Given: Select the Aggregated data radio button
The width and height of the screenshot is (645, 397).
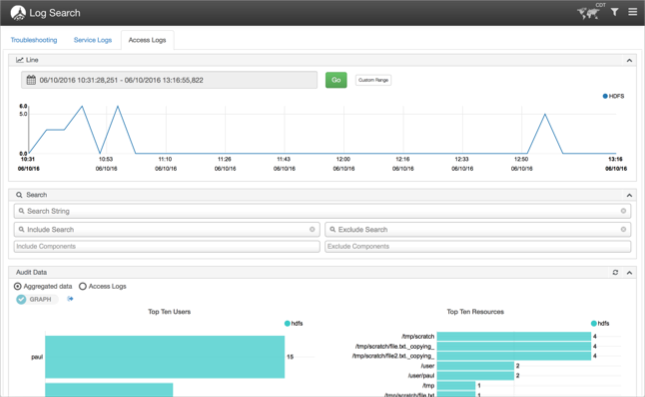Looking at the screenshot, I should [18, 286].
